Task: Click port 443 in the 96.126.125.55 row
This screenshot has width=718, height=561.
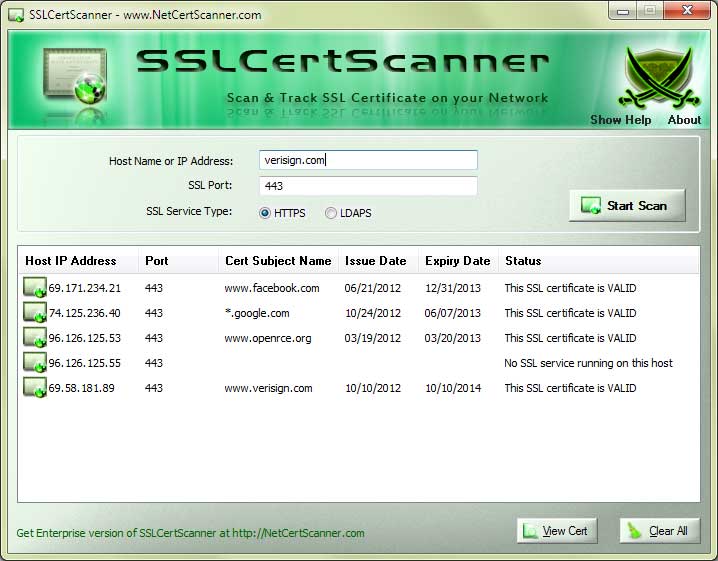Action: pos(154,363)
